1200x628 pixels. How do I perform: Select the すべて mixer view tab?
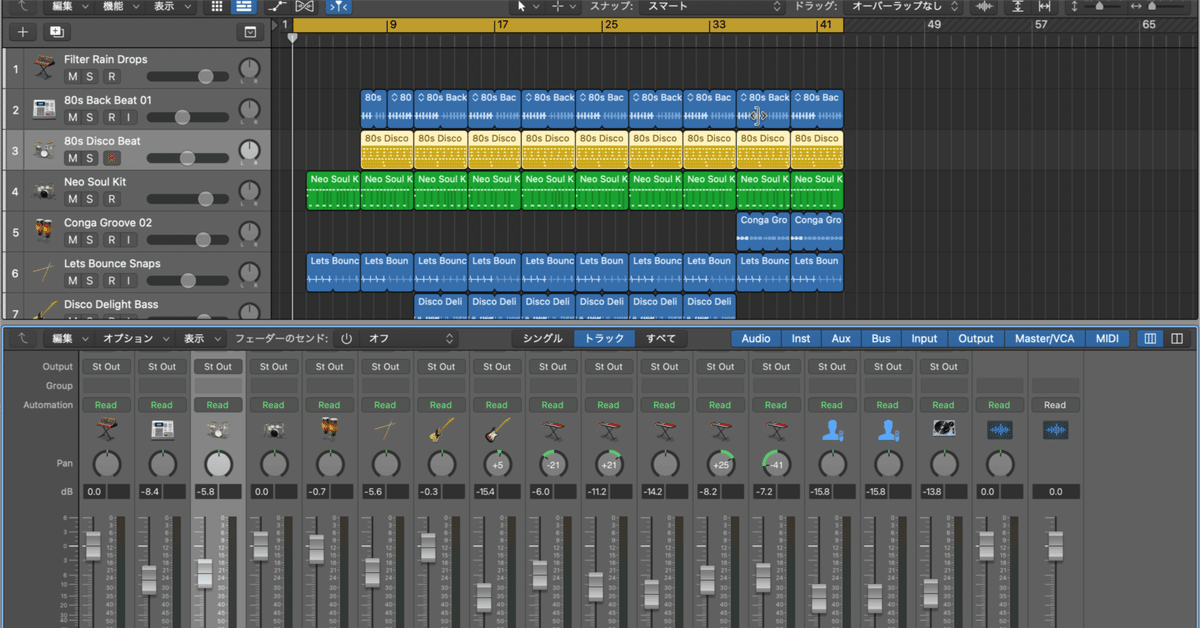(661, 339)
